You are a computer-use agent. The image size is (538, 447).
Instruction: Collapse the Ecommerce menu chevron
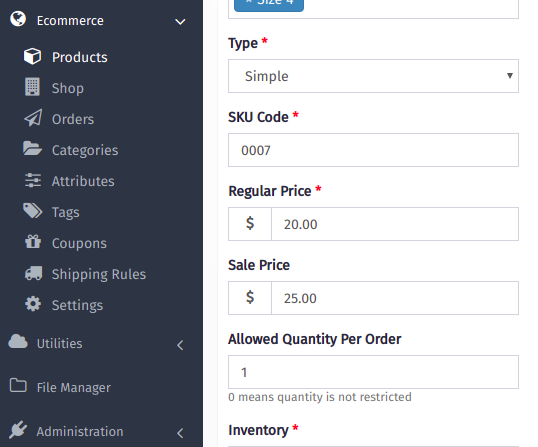click(x=180, y=22)
